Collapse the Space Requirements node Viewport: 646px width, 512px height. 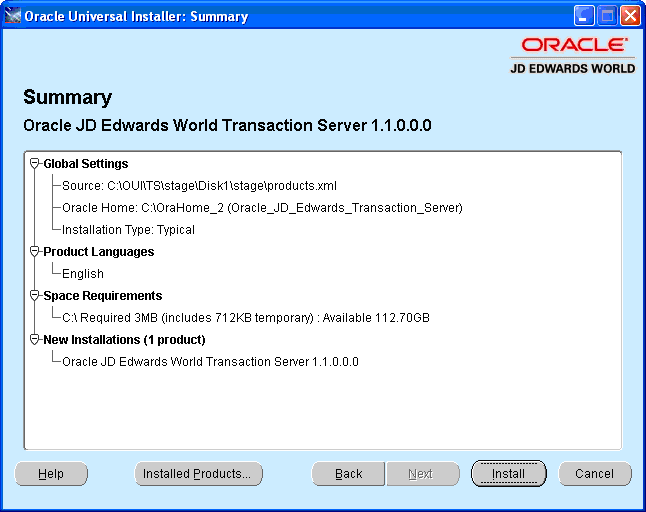click(35, 295)
